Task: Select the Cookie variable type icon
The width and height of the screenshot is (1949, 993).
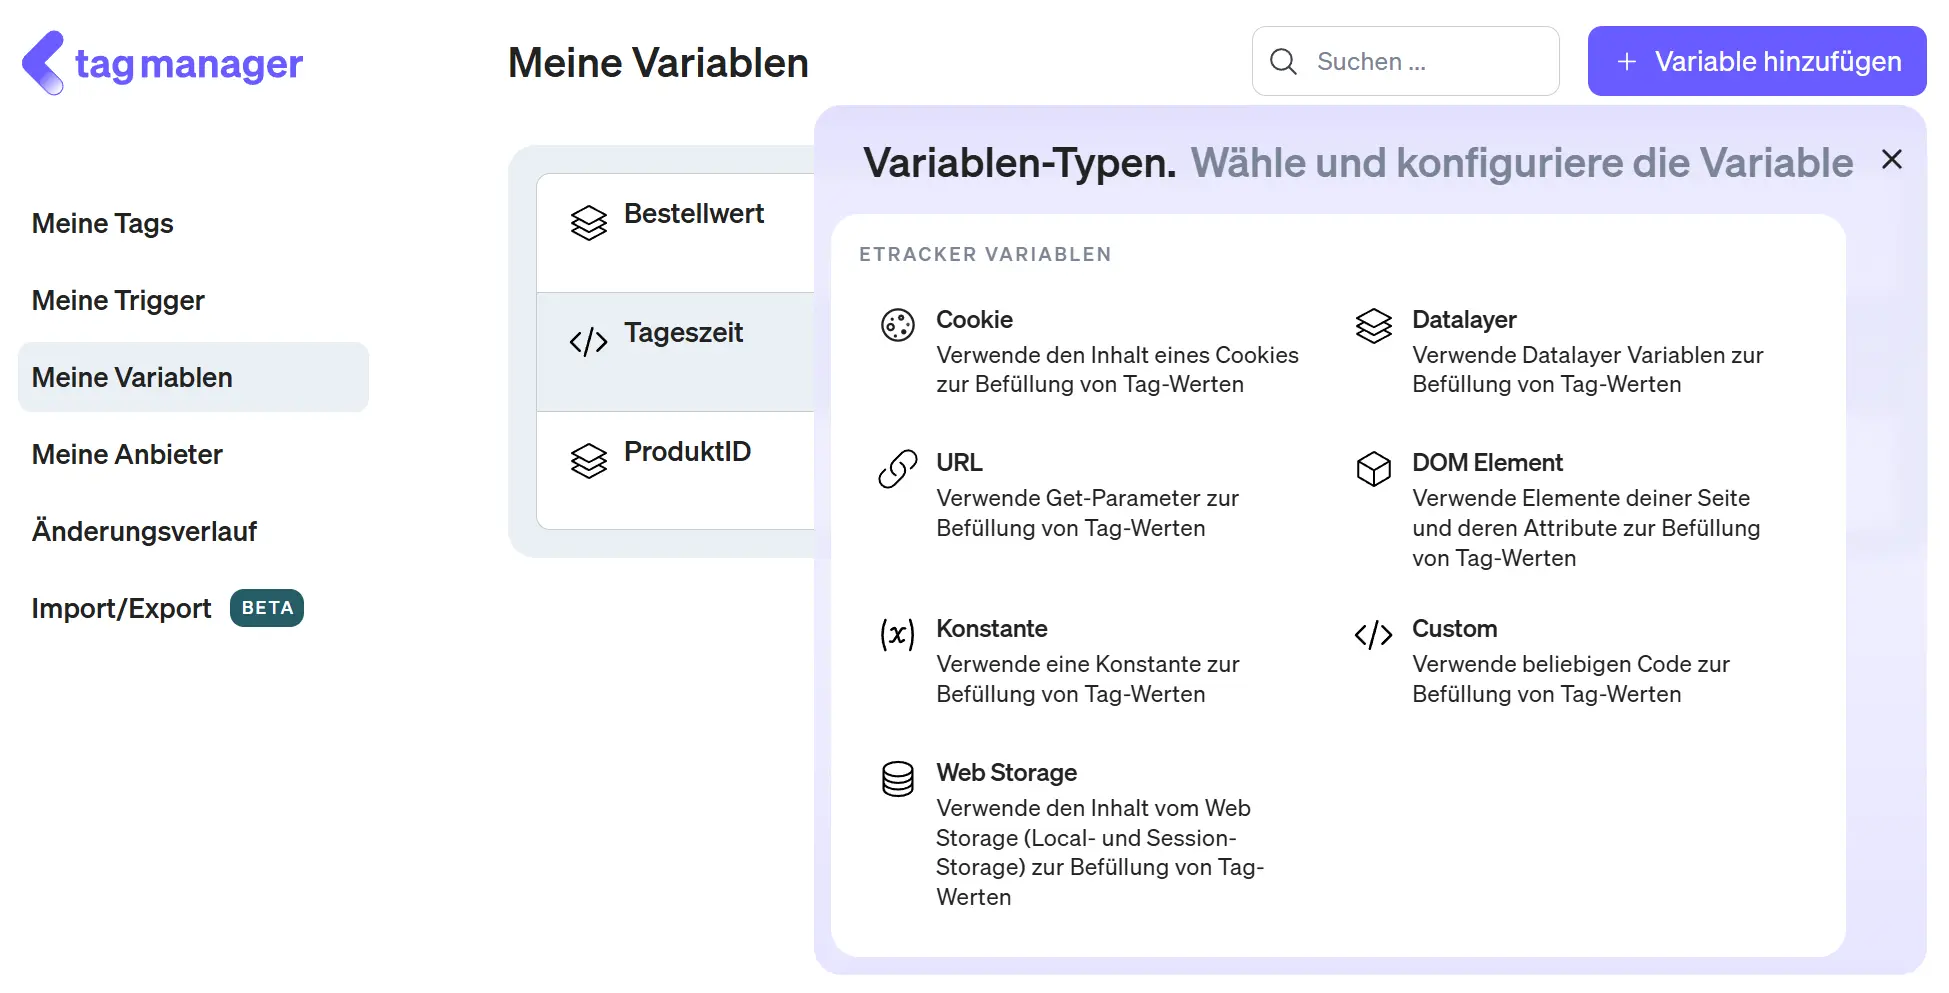Action: point(898,324)
